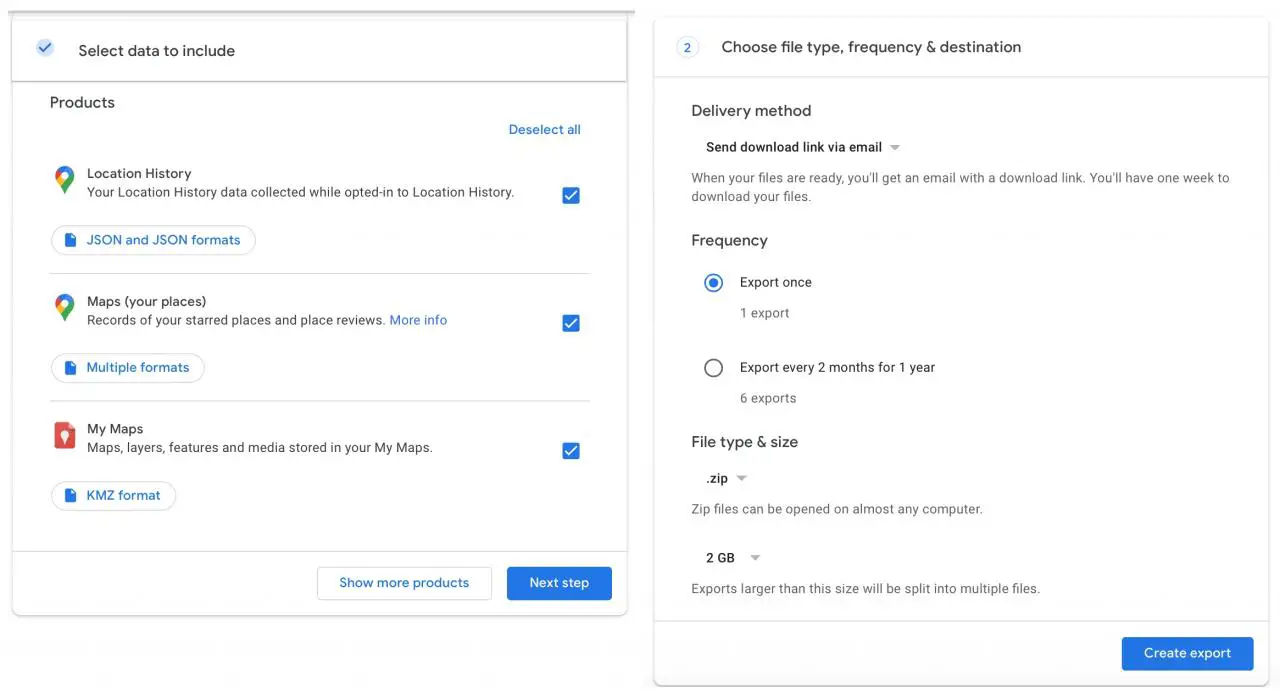Click the step 2 number circle icon
This screenshot has height=692, width=1280.
(x=687, y=48)
